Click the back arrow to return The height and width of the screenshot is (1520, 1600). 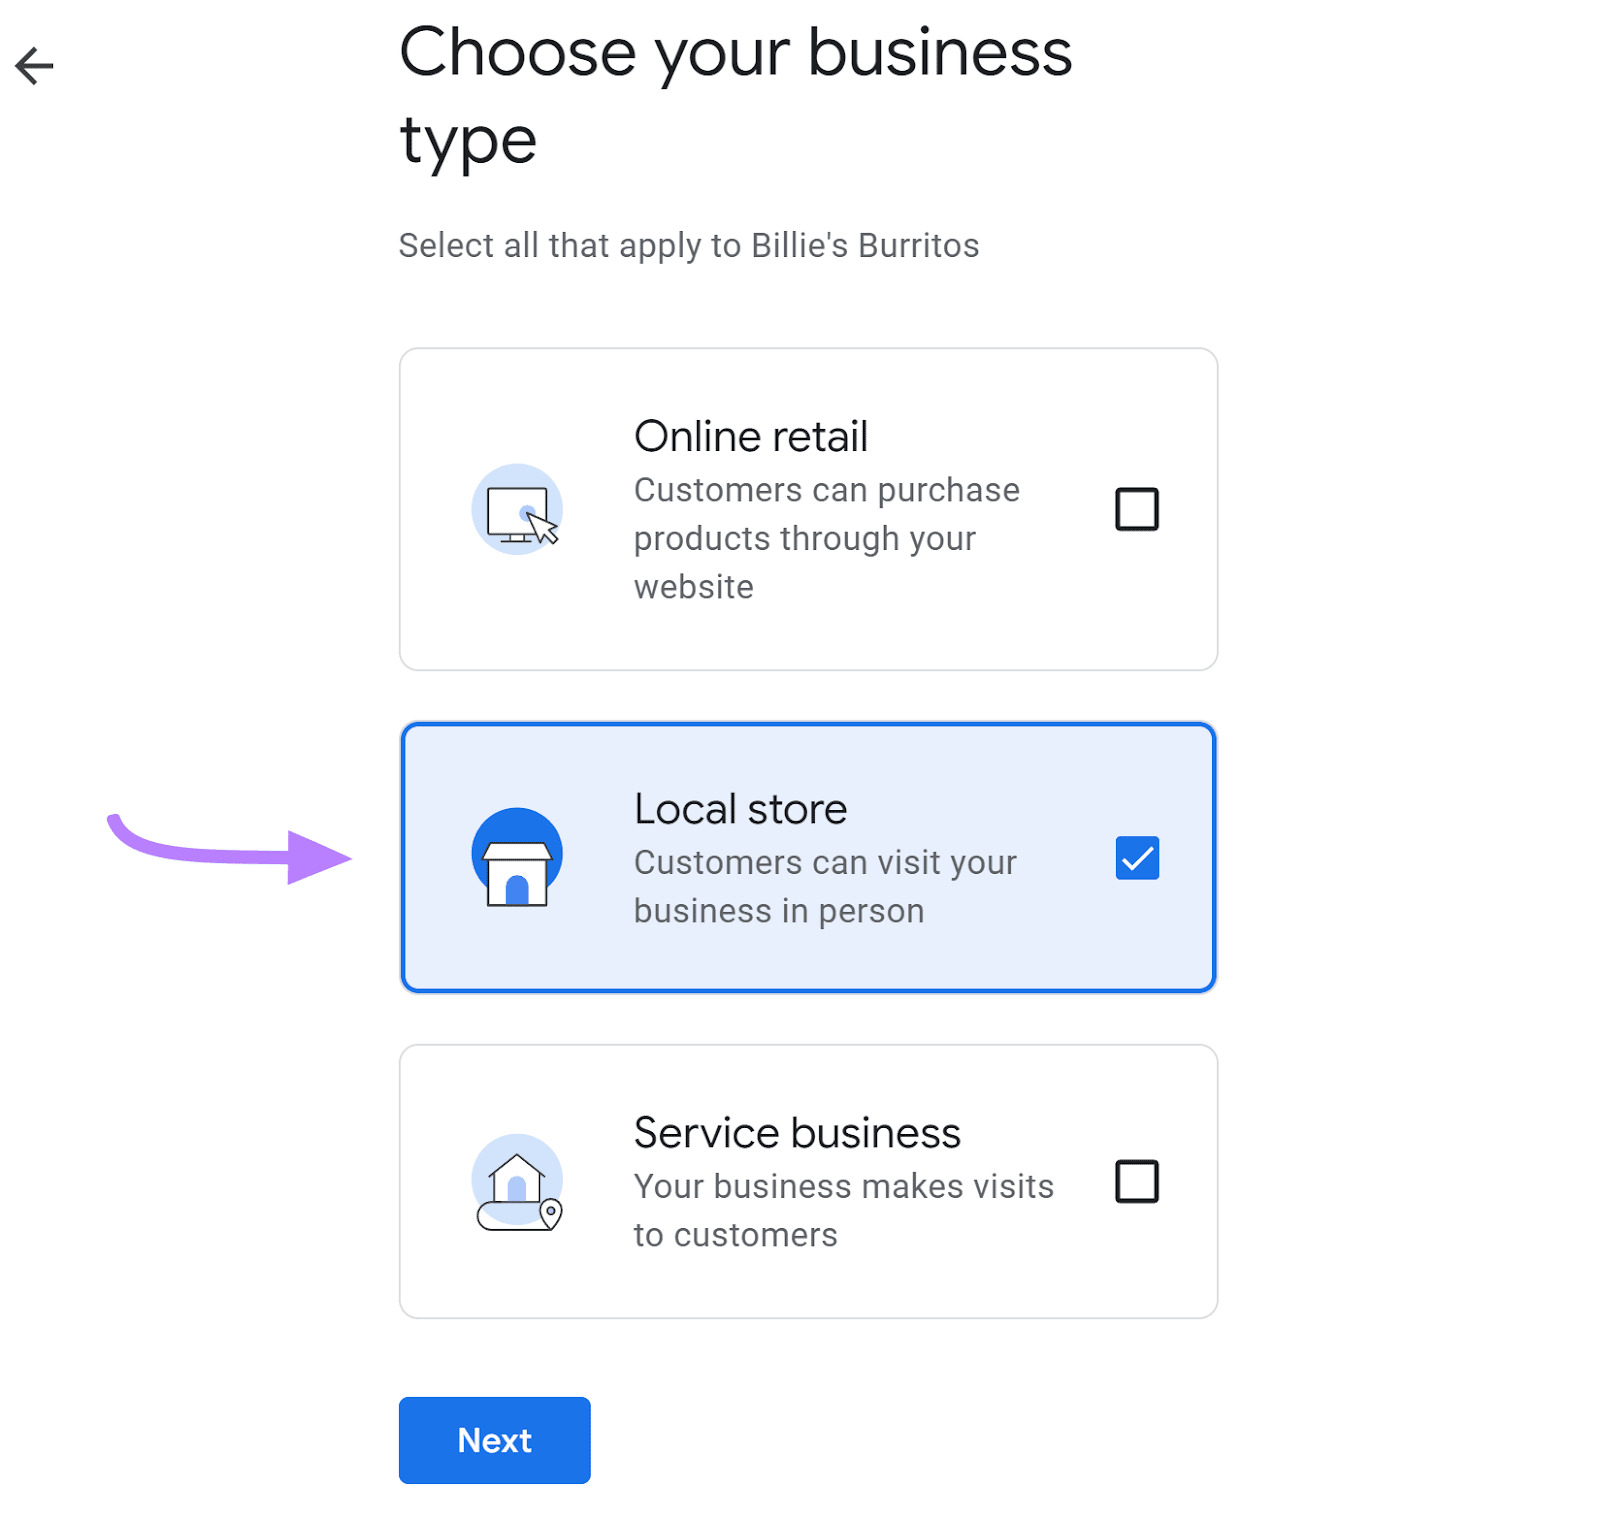point(33,64)
